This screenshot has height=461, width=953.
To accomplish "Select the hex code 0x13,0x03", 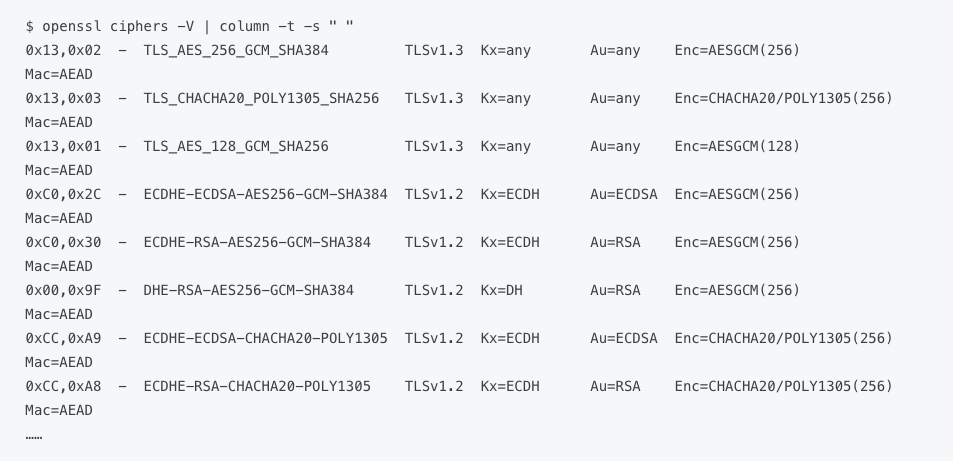I will [63, 98].
